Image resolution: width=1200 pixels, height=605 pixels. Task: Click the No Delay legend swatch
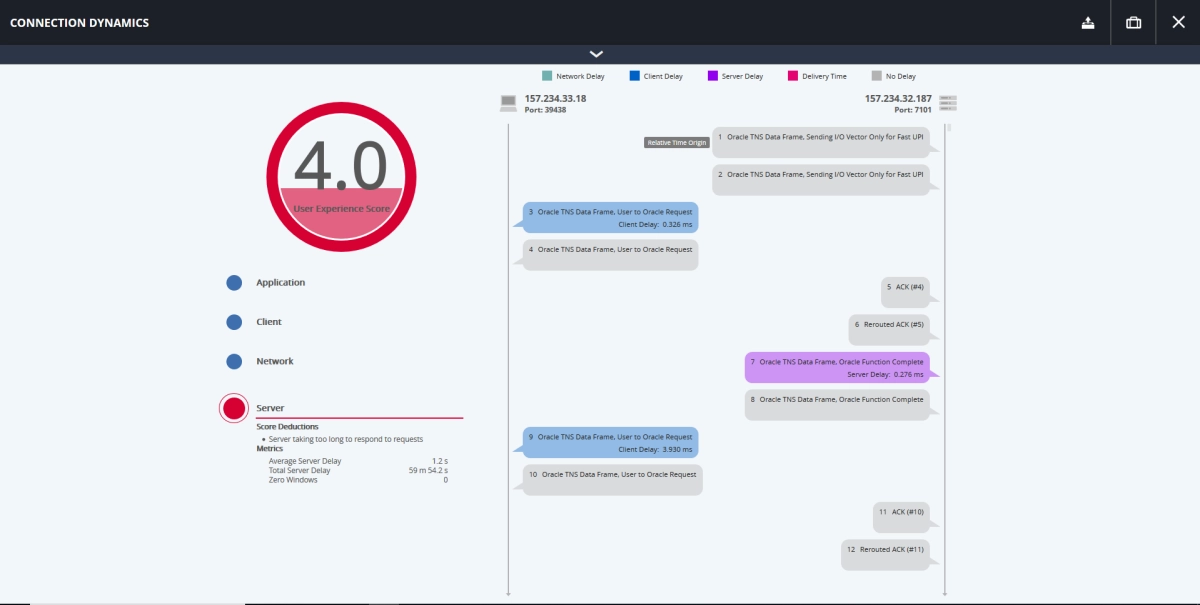click(877, 76)
